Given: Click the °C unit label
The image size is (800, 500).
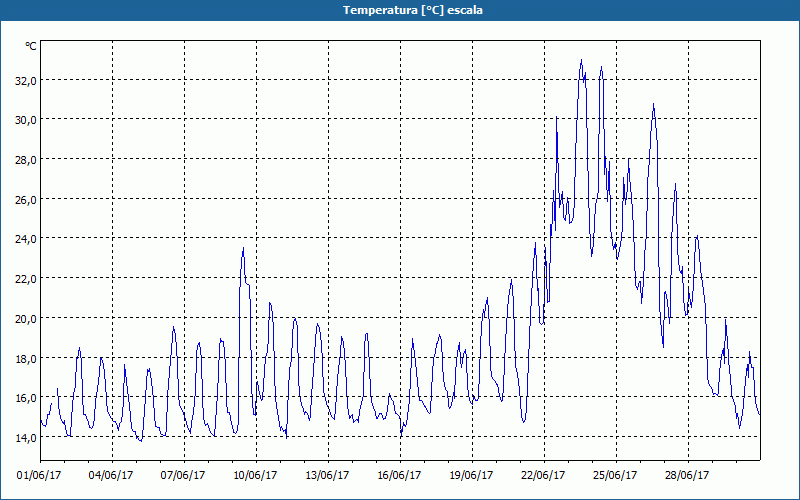Looking at the screenshot, I should pos(31,46).
